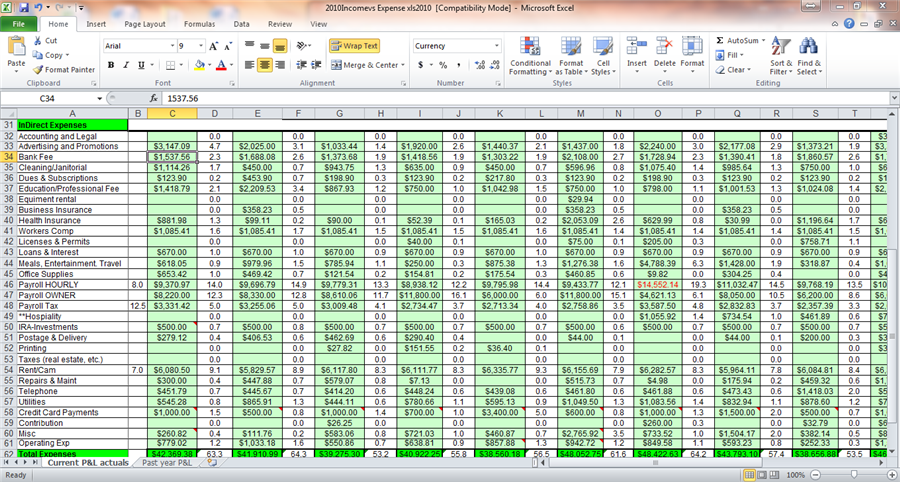Screen dimensions: 900x482
Task: Toggle the Wrap Text option
Action: tap(354, 45)
